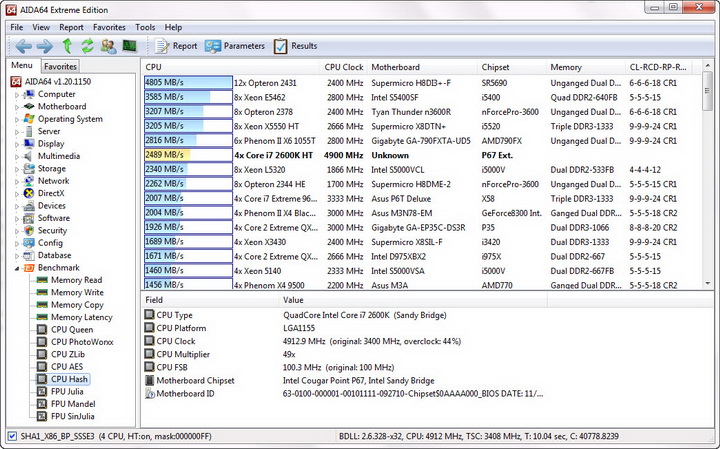Select the Memory Read benchmark icon
Image resolution: width=720 pixels, height=449 pixels.
tap(42, 280)
